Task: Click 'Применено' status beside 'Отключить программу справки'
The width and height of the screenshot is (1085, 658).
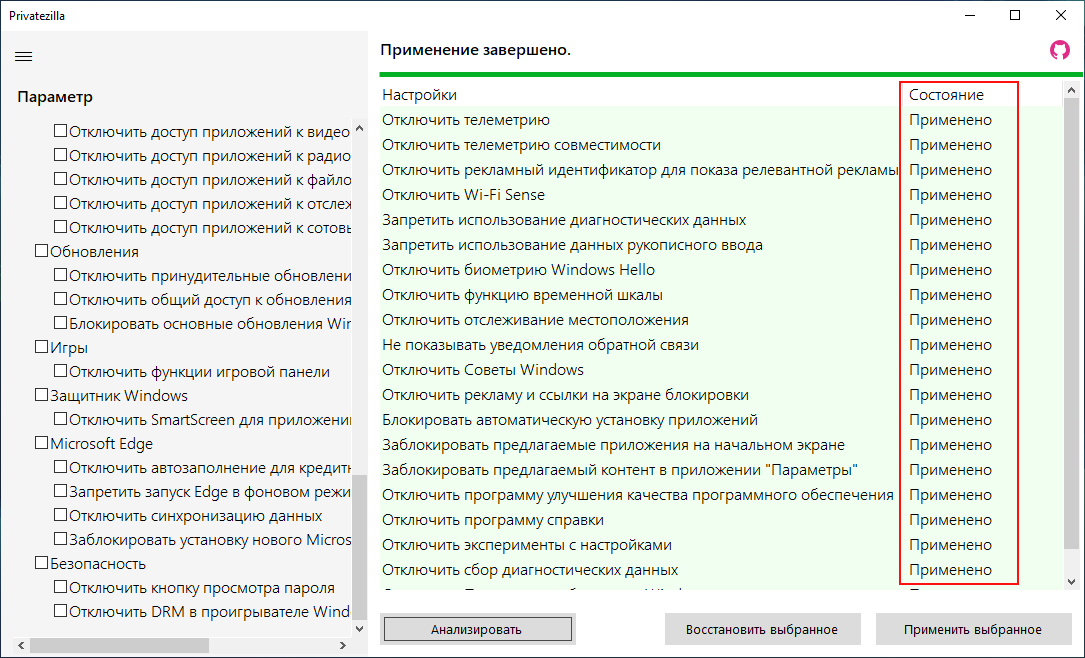Action: point(950,520)
